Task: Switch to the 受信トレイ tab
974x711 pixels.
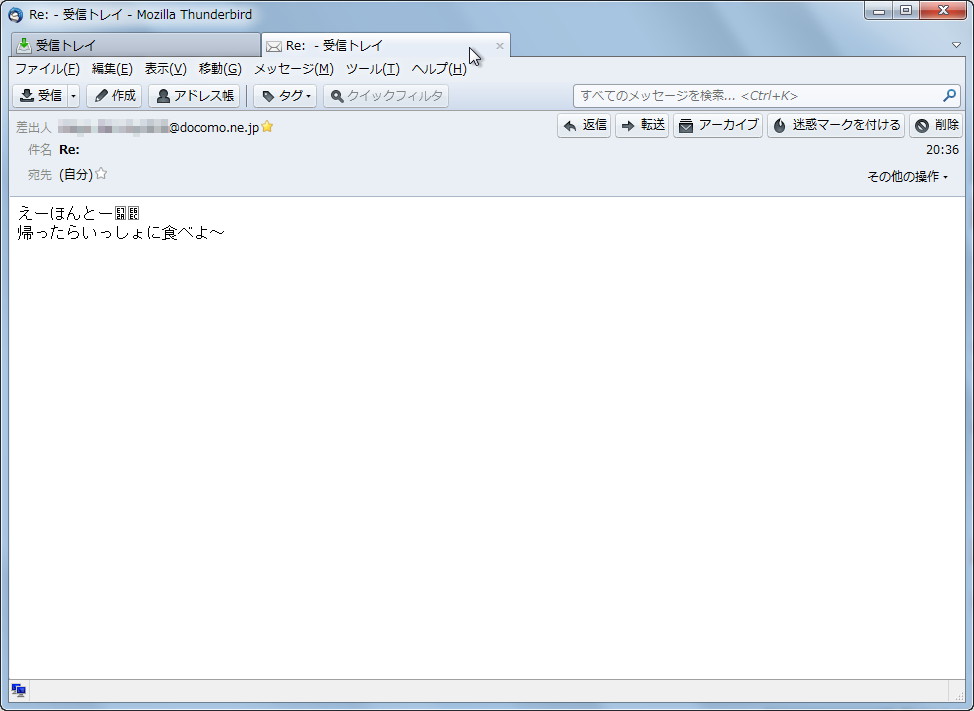Action: (135, 45)
